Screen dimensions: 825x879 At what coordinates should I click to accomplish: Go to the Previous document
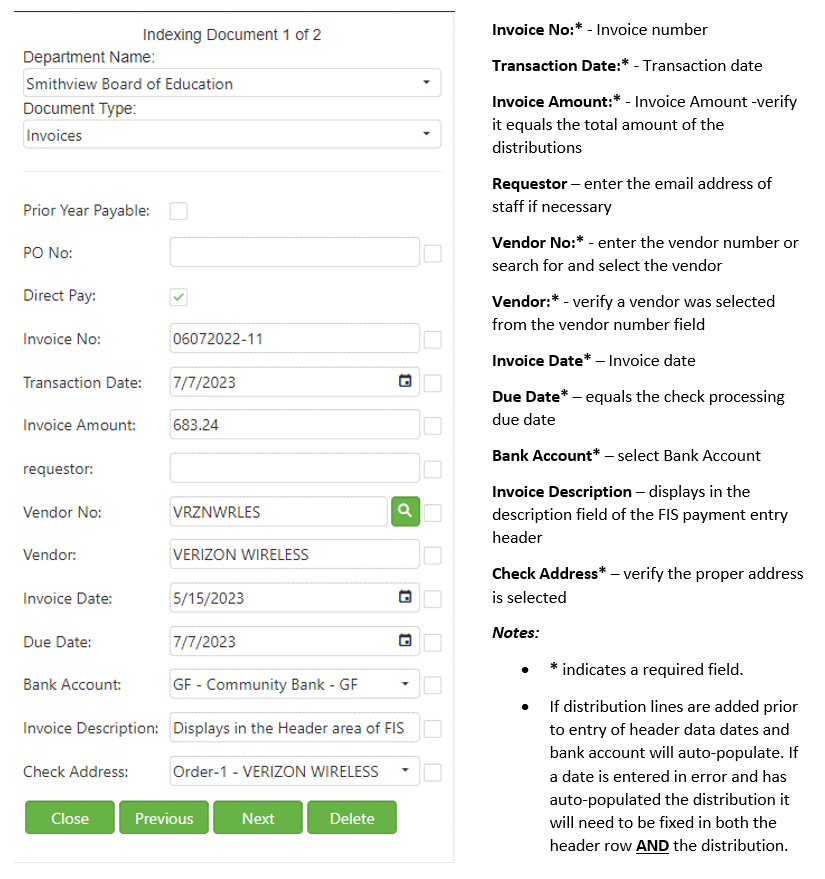coord(164,818)
